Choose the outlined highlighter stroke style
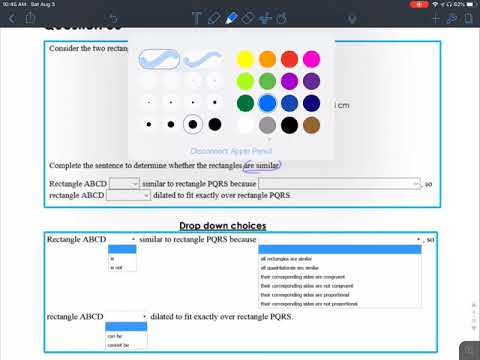 [159, 59]
